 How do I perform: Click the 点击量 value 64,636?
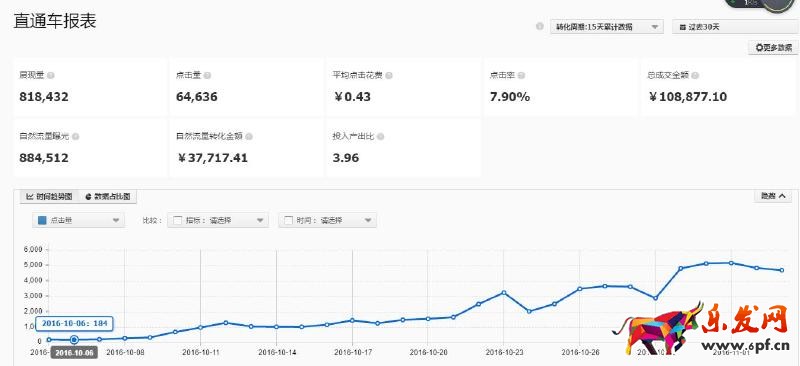coord(196,97)
